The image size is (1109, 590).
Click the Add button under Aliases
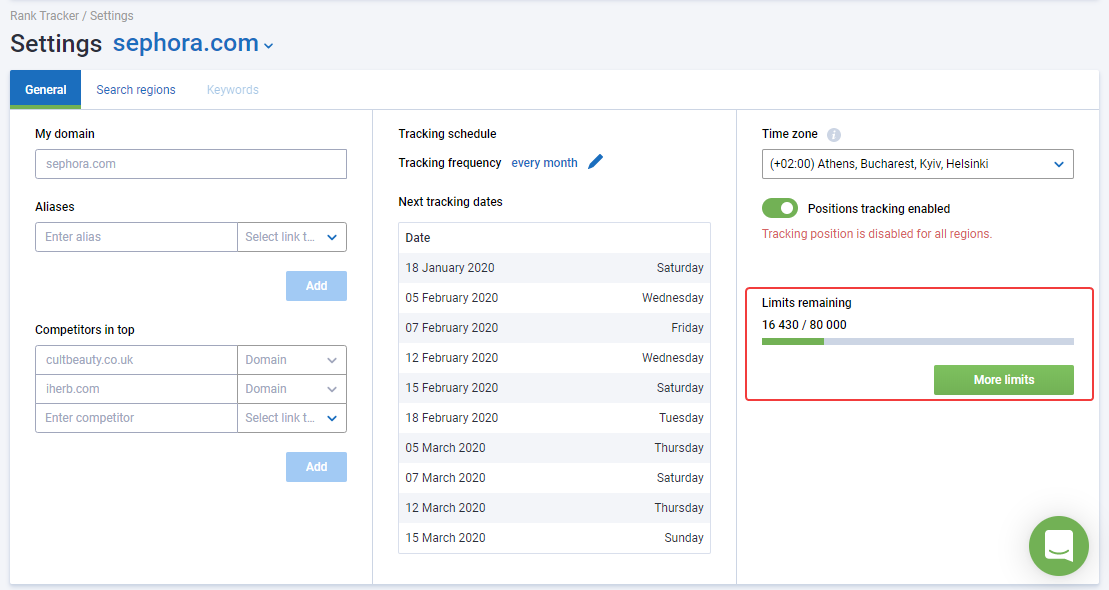[x=316, y=286]
